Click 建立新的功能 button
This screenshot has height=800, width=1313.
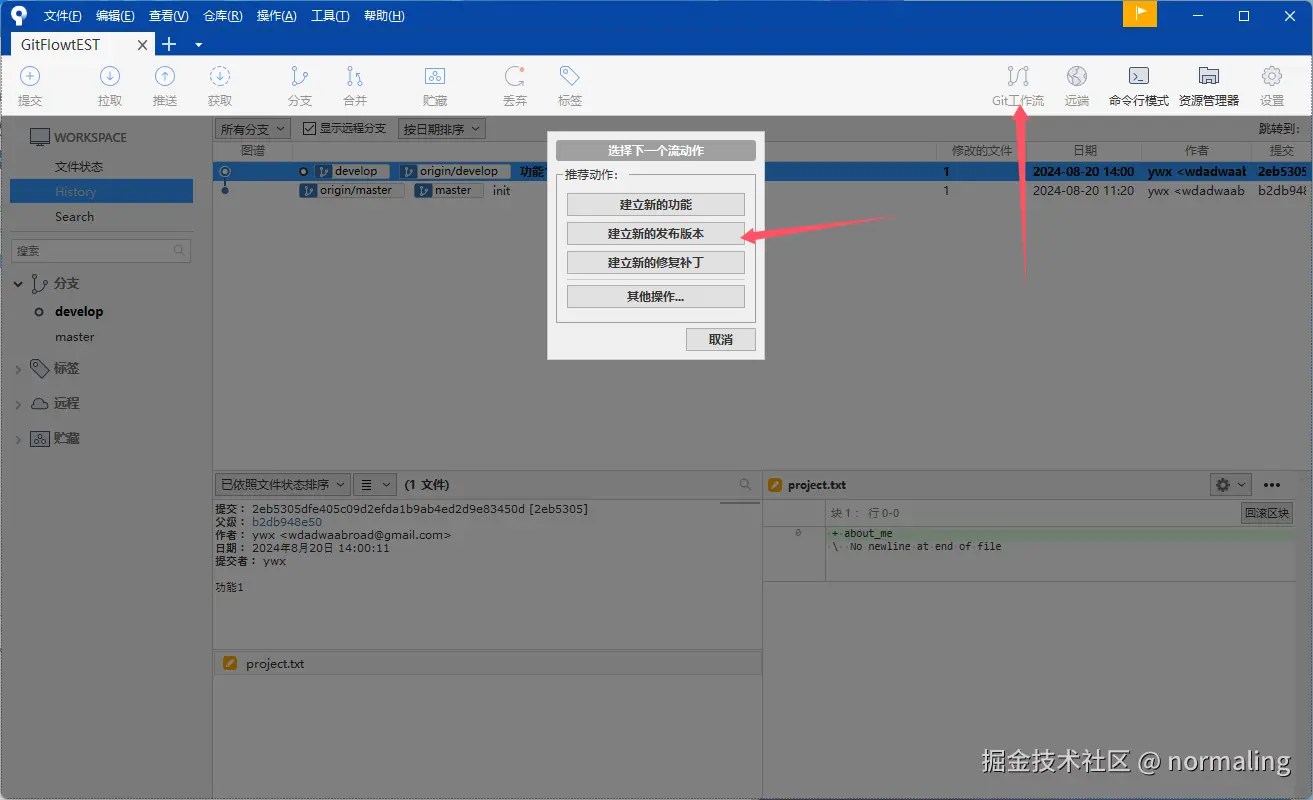[656, 205]
